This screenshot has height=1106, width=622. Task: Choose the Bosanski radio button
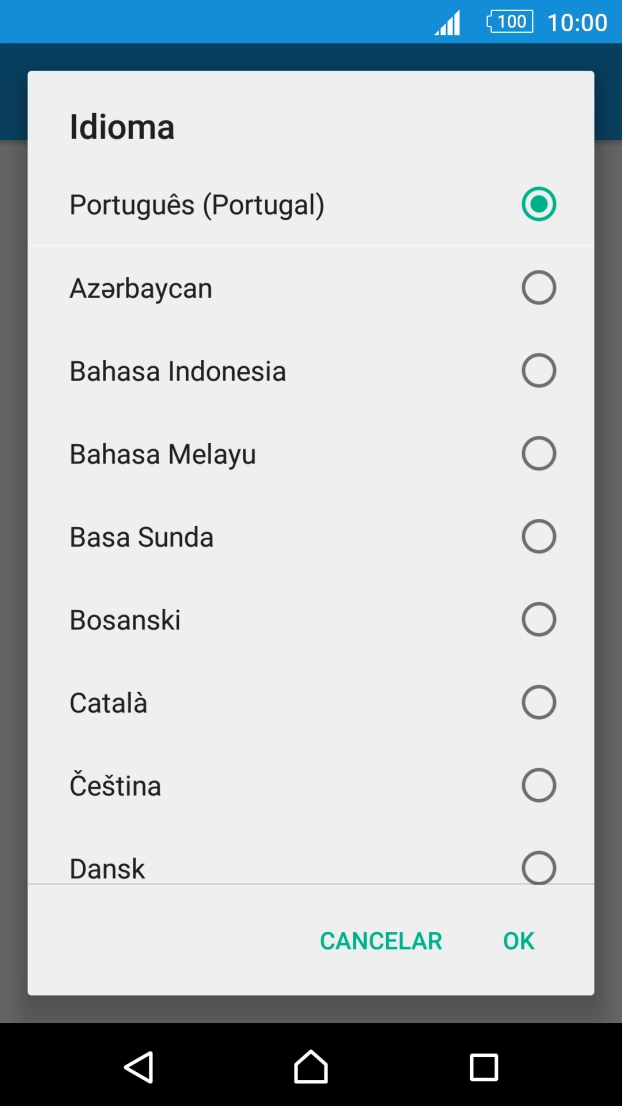(538, 620)
